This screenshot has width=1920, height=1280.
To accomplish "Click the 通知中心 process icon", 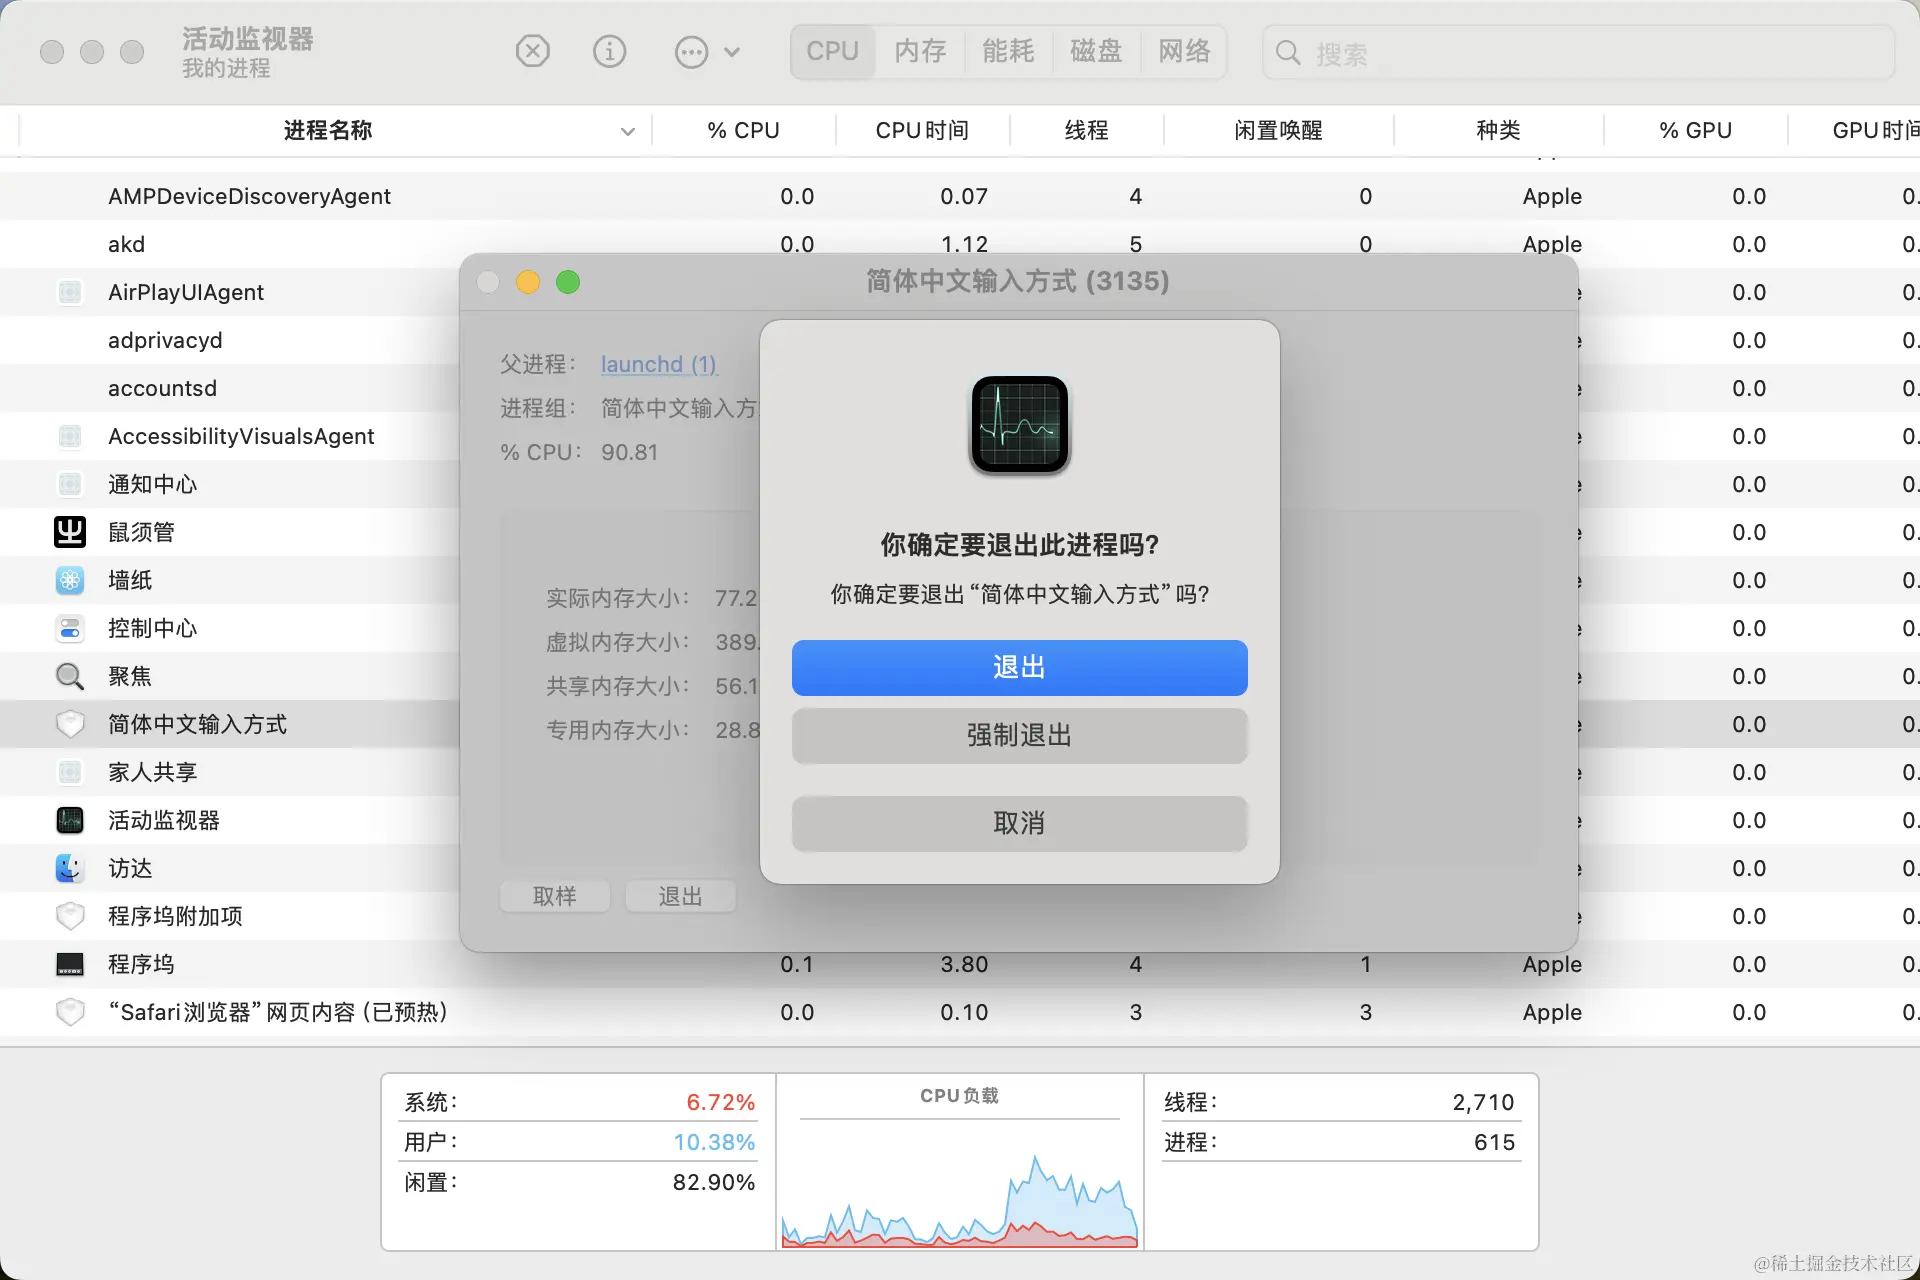I will coord(69,484).
